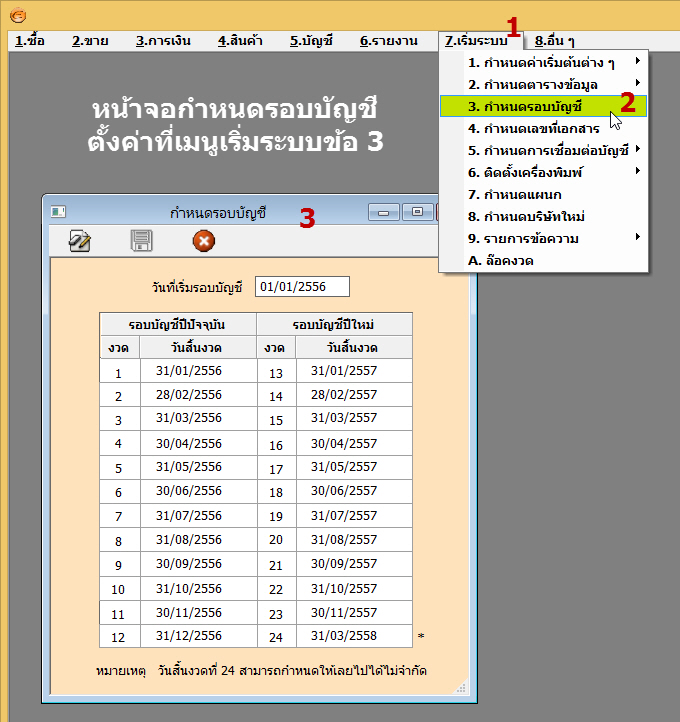Image resolution: width=680 pixels, height=722 pixels.
Task: Click period 22 end date 31/10/2557
Action: [x=354, y=588]
